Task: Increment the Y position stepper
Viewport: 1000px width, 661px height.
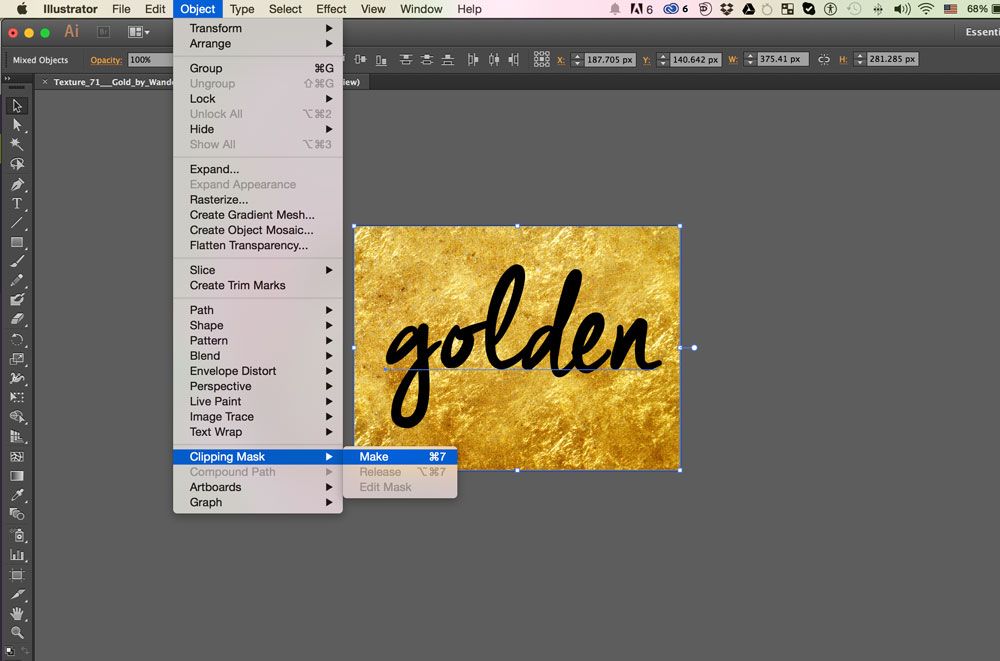Action: [663, 56]
